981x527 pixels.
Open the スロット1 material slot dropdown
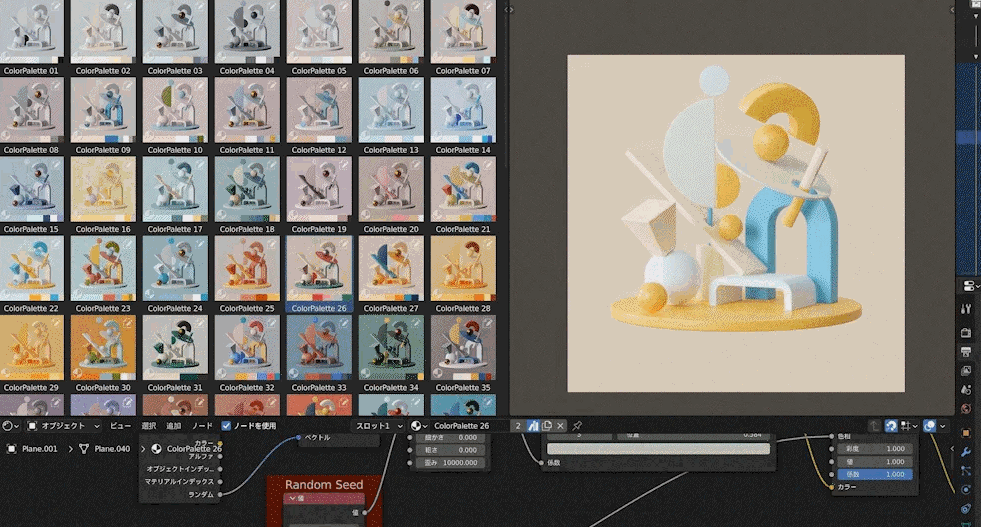coord(379,426)
